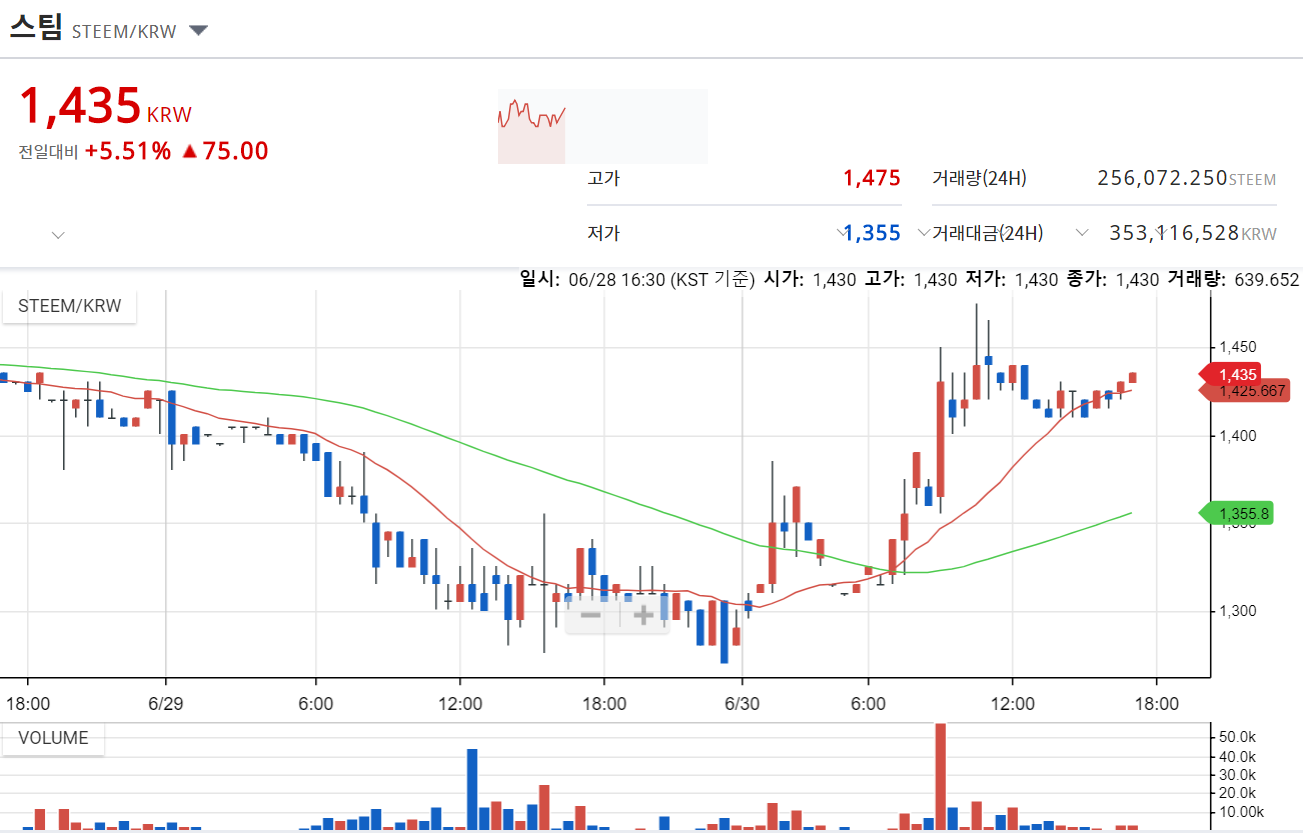Zoom in the chart with the plus button
1303x833 pixels.
tap(643, 614)
